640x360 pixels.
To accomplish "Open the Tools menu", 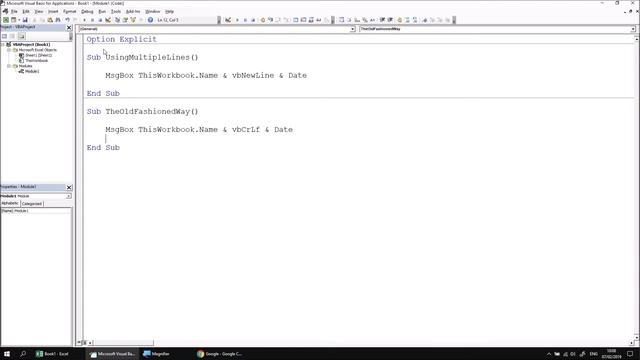I will [x=116, y=11].
